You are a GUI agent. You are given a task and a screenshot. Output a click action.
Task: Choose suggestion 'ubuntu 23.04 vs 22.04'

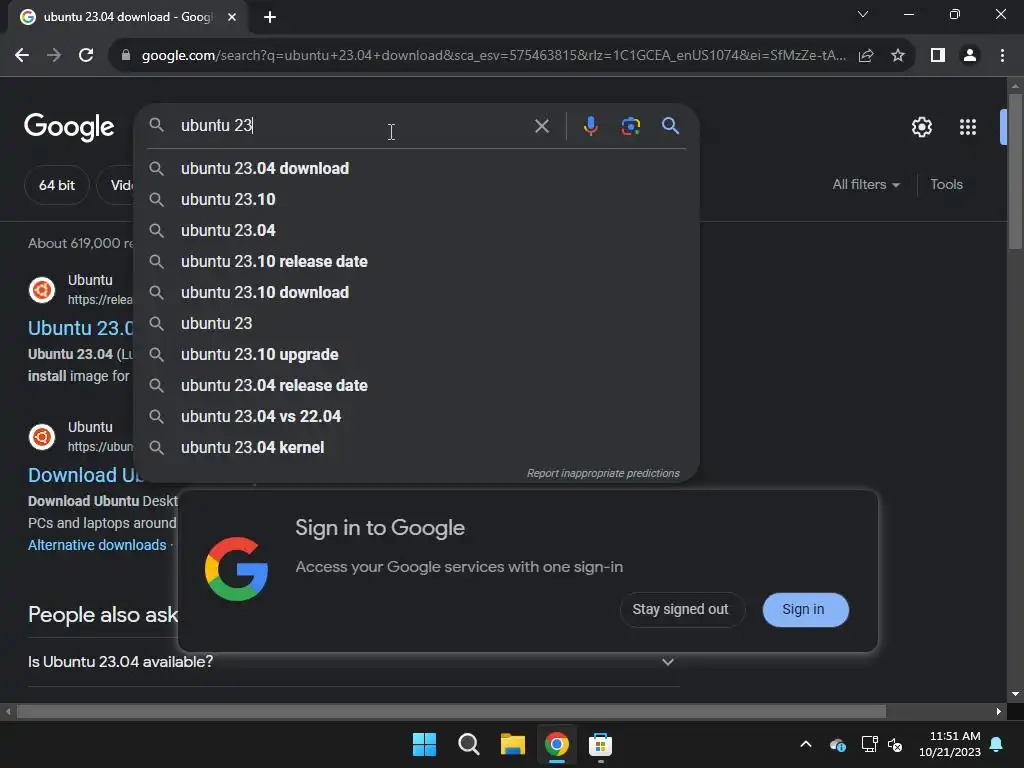click(x=416, y=417)
